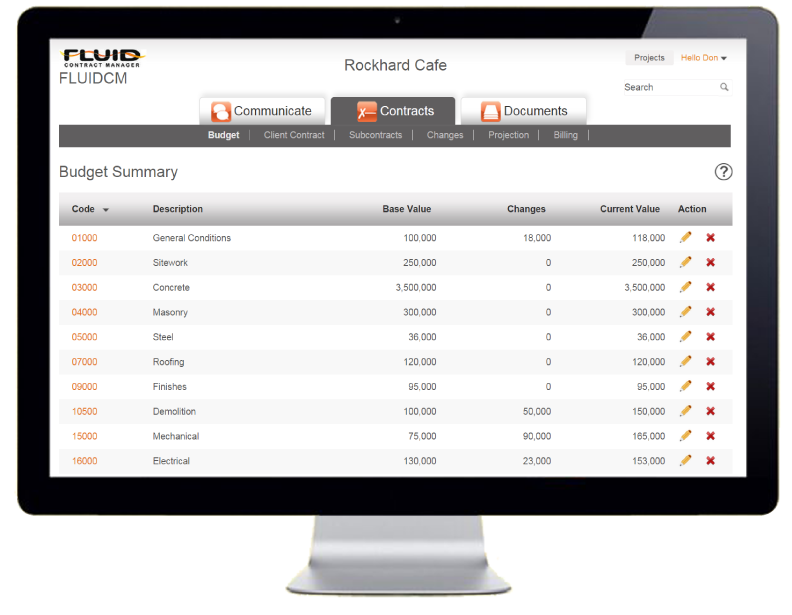
Task: Click the Action column header
Action: [692, 209]
